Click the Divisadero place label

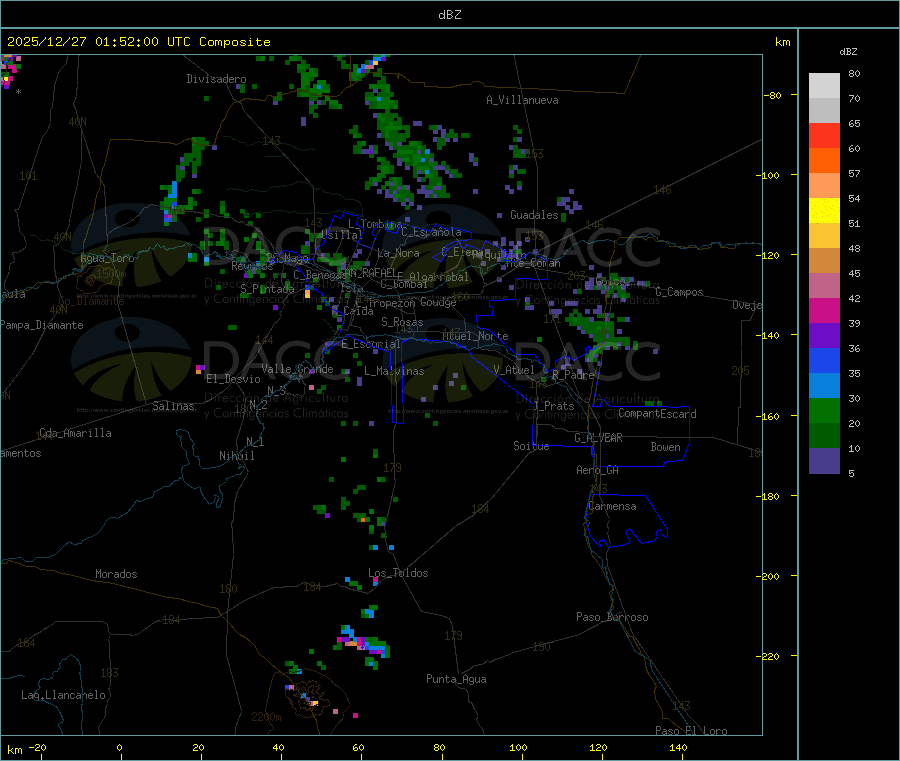point(216,79)
